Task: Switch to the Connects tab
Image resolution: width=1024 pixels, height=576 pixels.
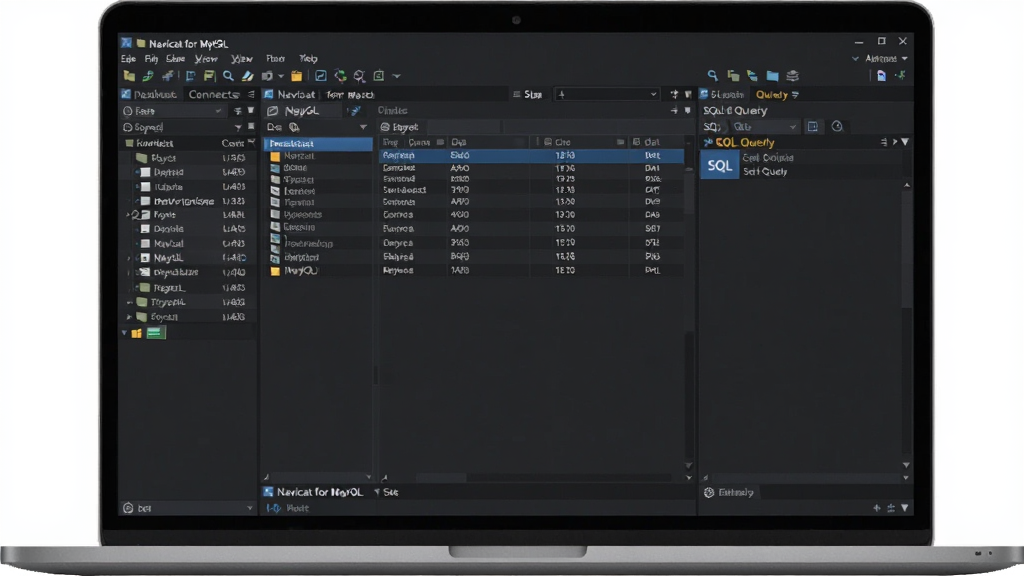Action: coord(213,95)
